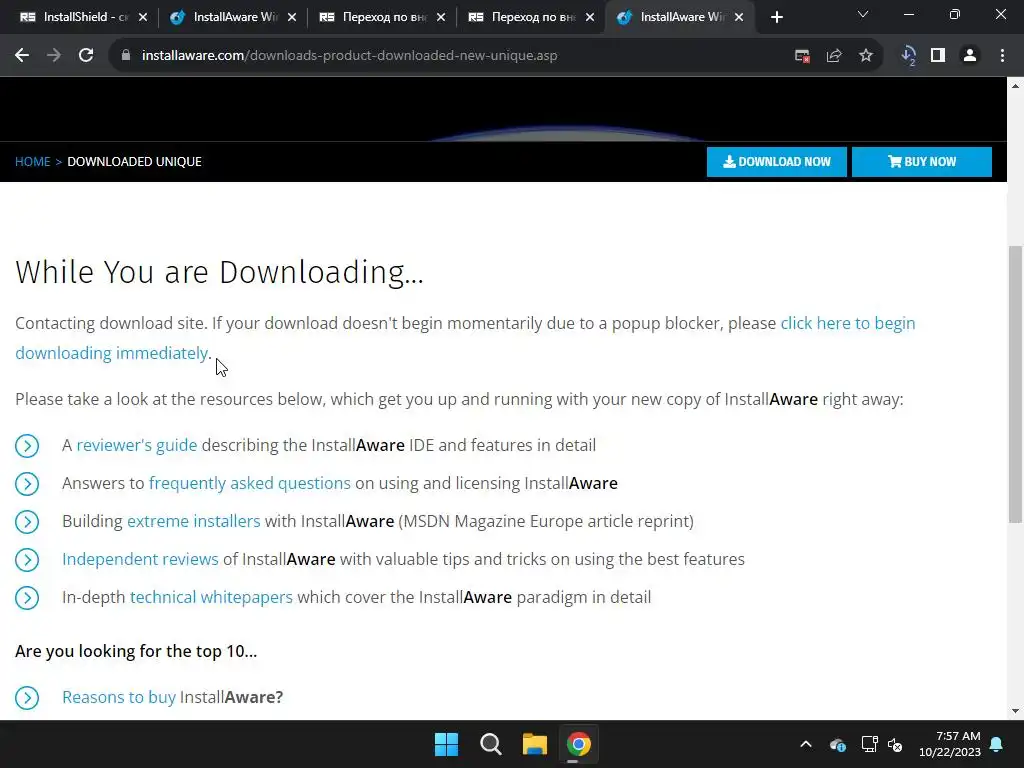Viewport: 1024px width, 768px height.
Task: Open Independent reviews link
Action: [x=140, y=559]
